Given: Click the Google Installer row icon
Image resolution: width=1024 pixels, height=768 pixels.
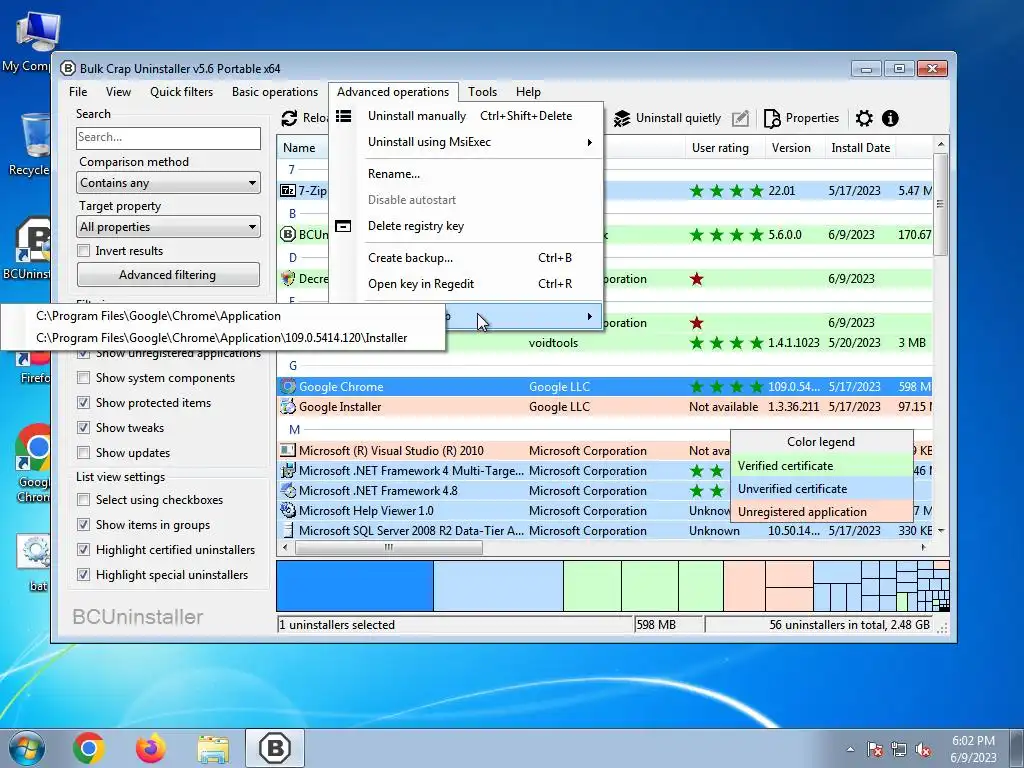Looking at the screenshot, I should (x=287, y=407).
